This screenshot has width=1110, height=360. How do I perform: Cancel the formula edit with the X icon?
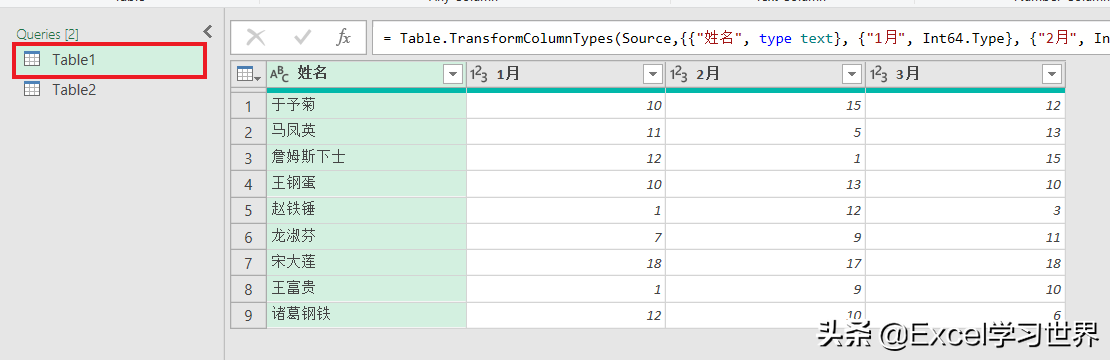click(x=256, y=37)
